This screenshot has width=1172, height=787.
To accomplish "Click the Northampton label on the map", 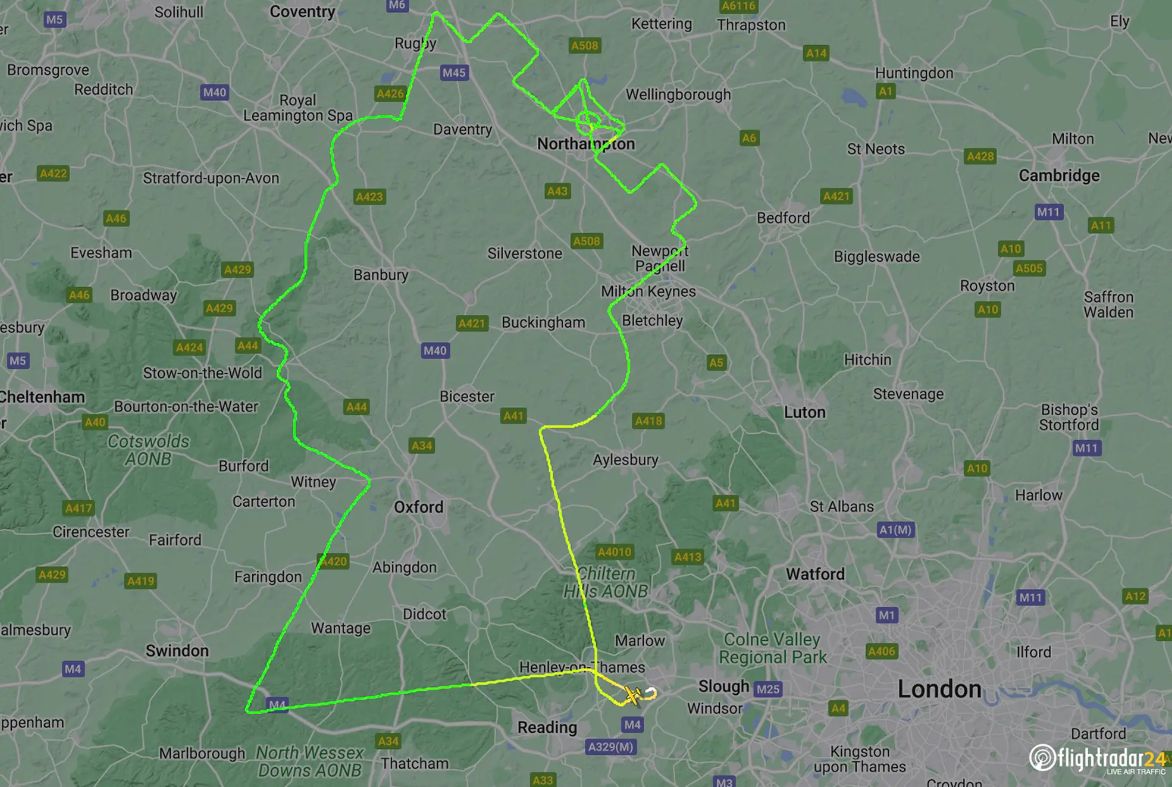I will 586,143.
